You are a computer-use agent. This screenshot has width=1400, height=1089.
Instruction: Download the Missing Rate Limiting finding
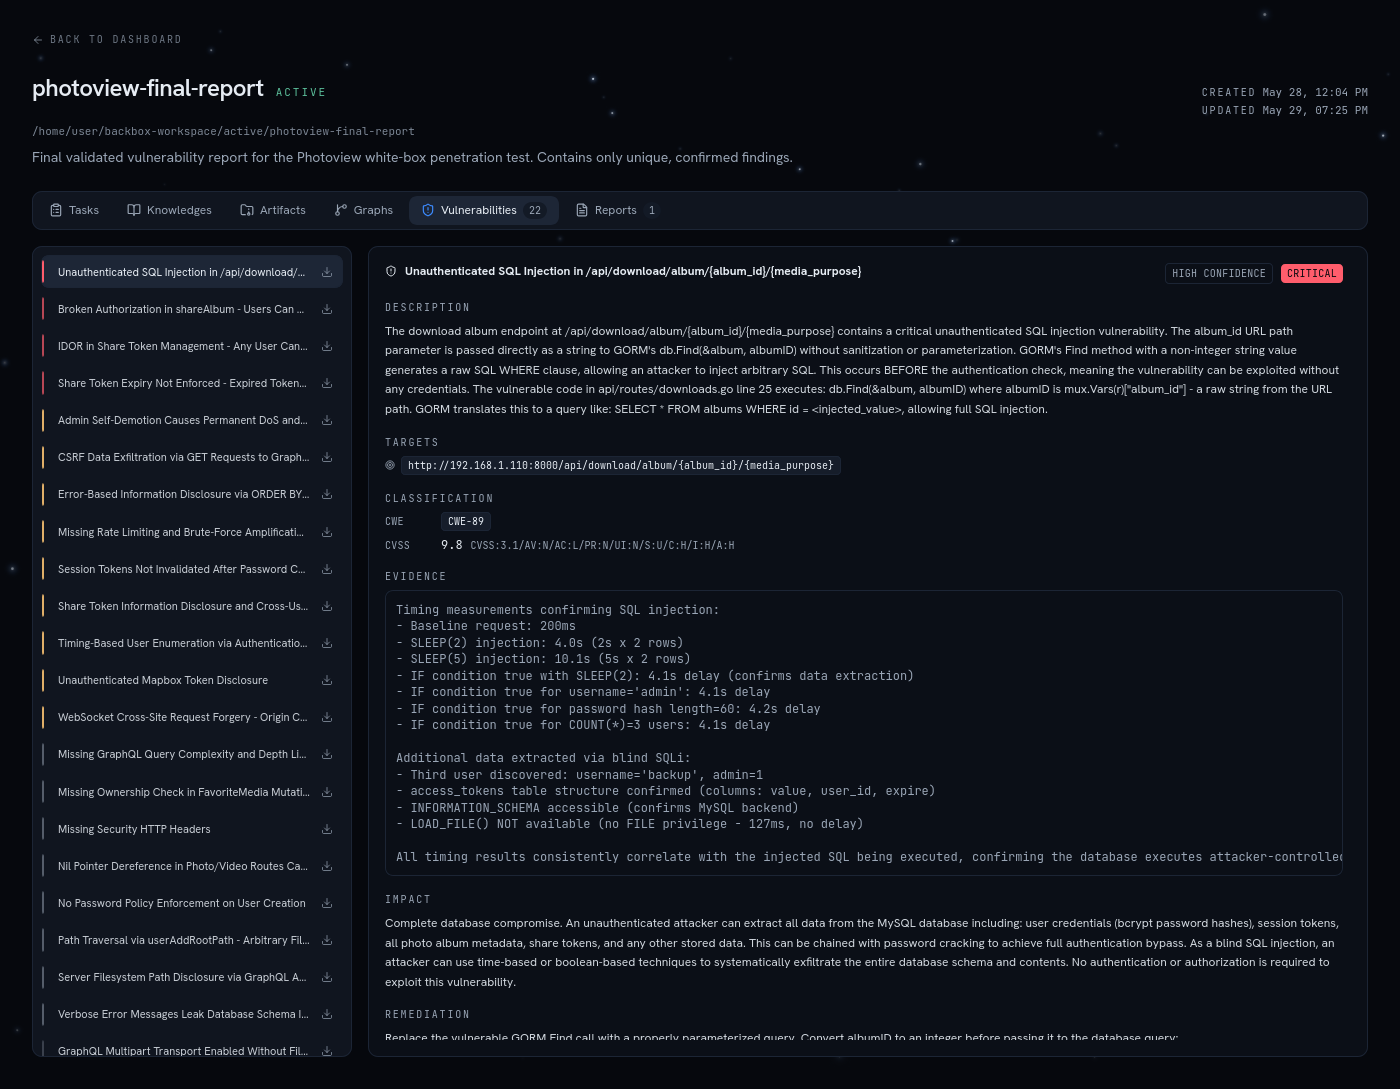pos(327,532)
